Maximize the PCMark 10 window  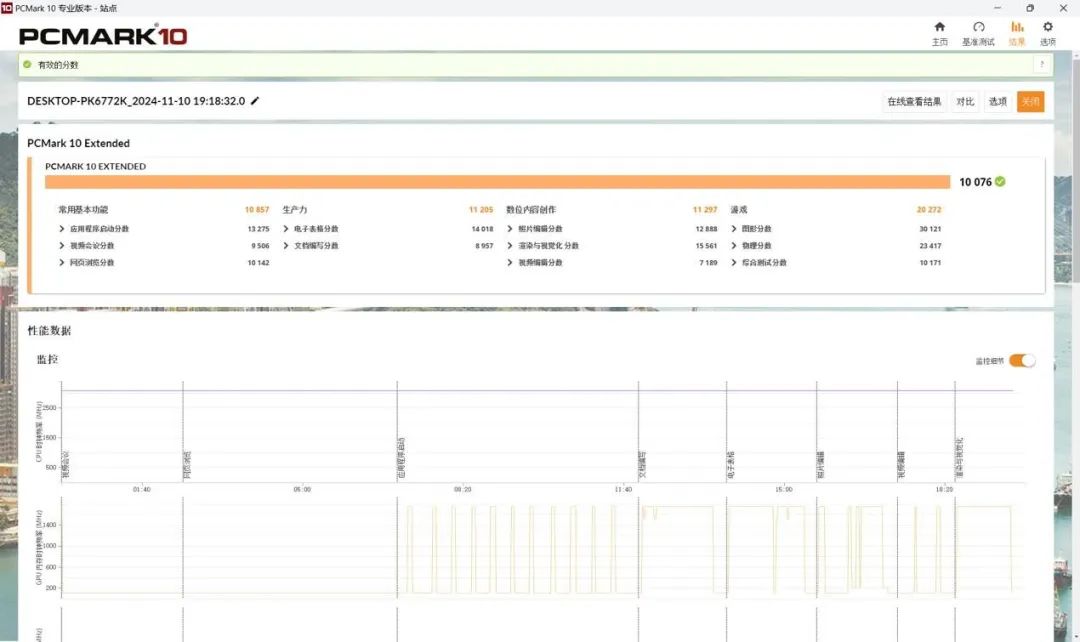pyautogui.click(x=1030, y=8)
